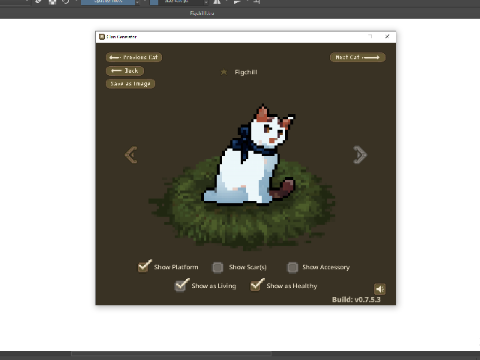Screen dimensions: 480x360
Task: Toggle the favorite star beside Figchill
Action: tap(224, 72)
